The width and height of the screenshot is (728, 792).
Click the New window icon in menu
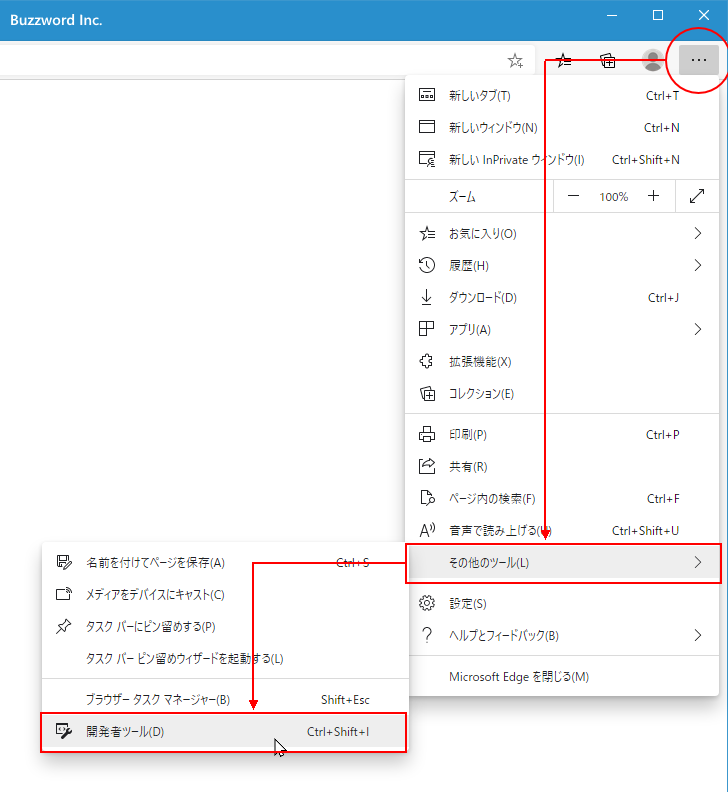[427, 127]
